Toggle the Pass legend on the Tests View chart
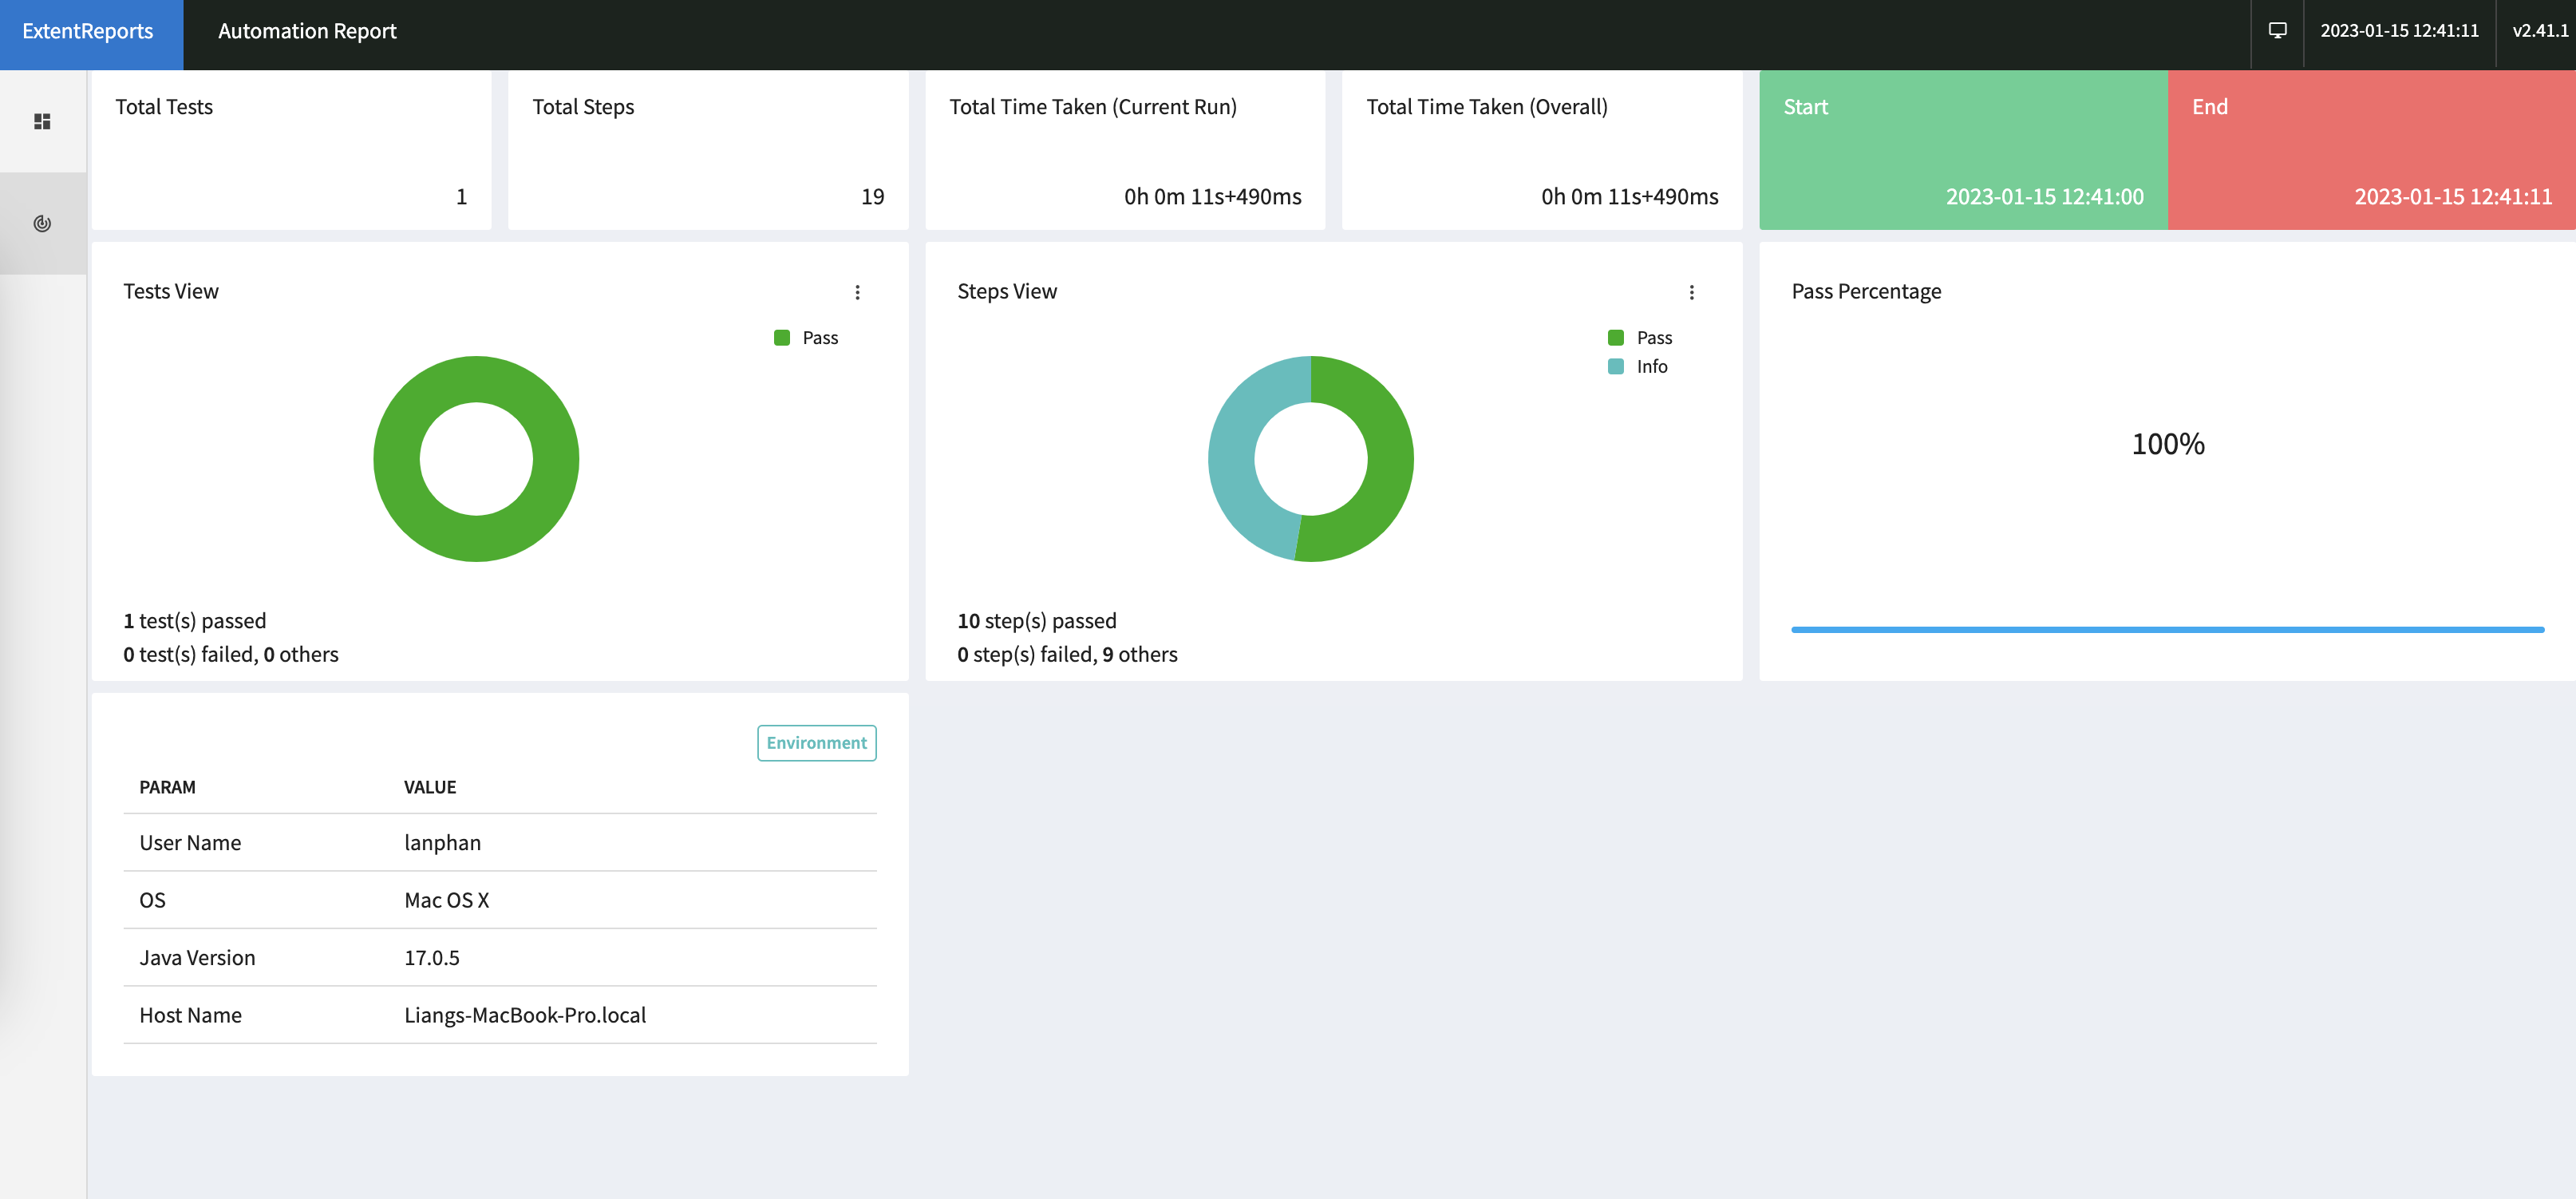 point(806,337)
